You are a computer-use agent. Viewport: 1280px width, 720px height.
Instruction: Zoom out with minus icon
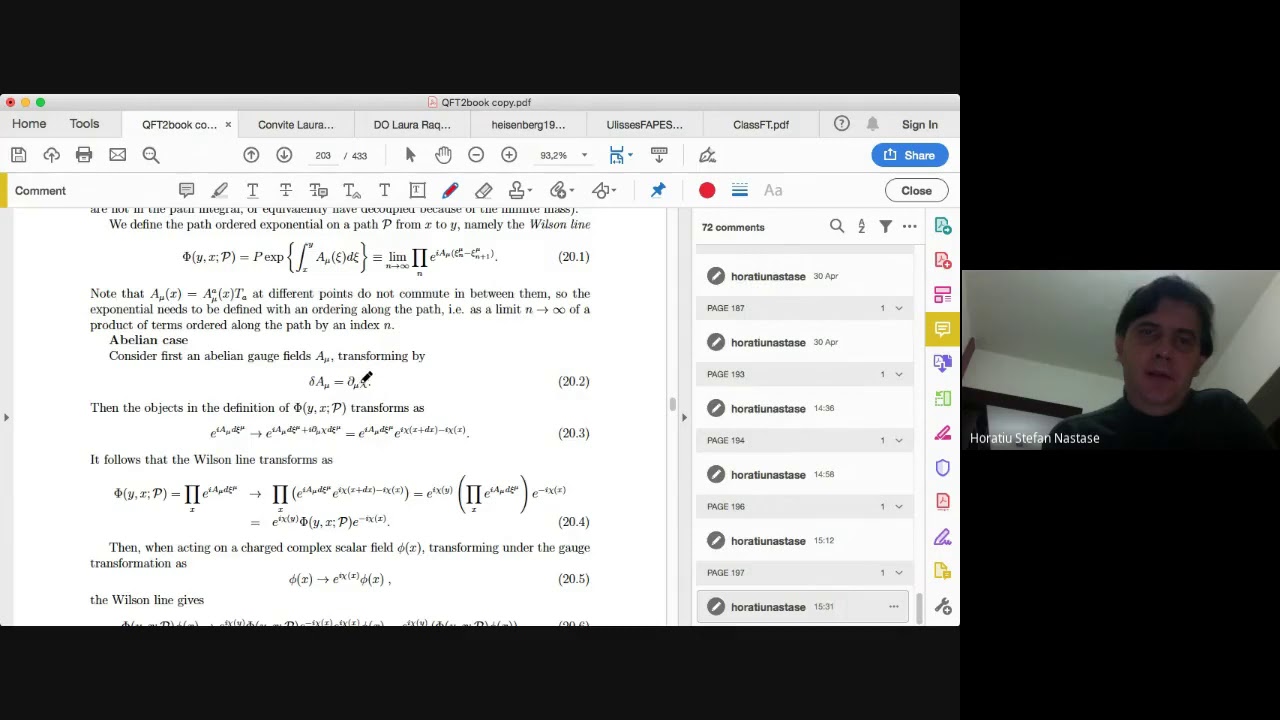pyautogui.click(x=476, y=155)
